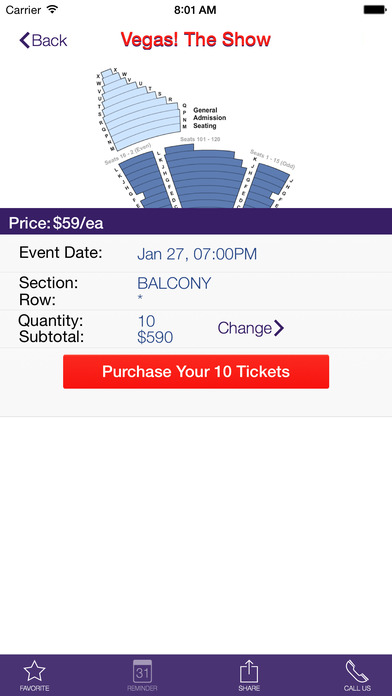
Task: Select the center orchestra section Seats 101-120
Action: (x=206, y=177)
